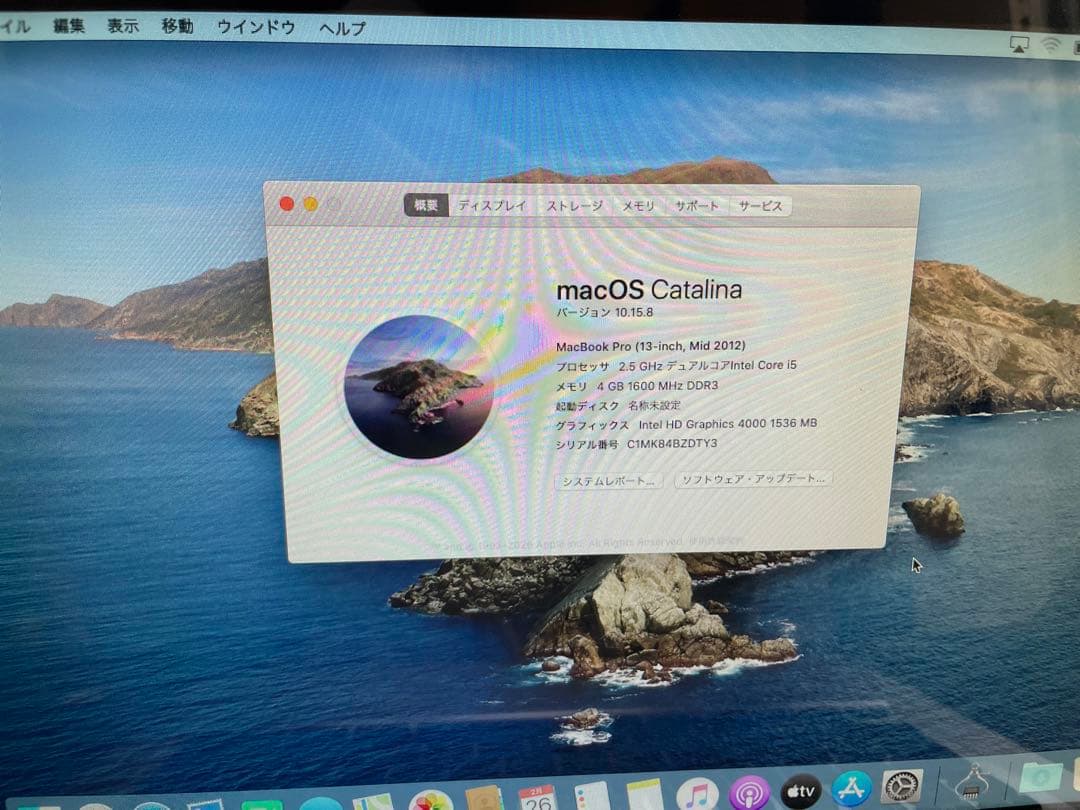Launch the Podcasts app from the Dock
The image size is (1080, 810).
coord(749,792)
